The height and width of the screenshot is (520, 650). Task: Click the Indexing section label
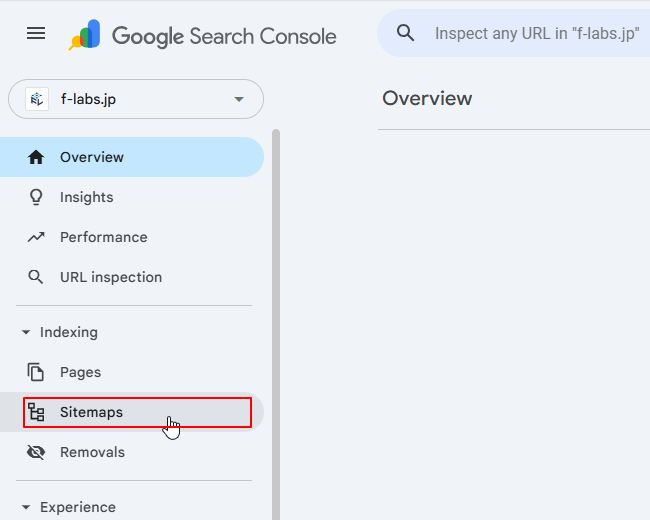coord(69,332)
